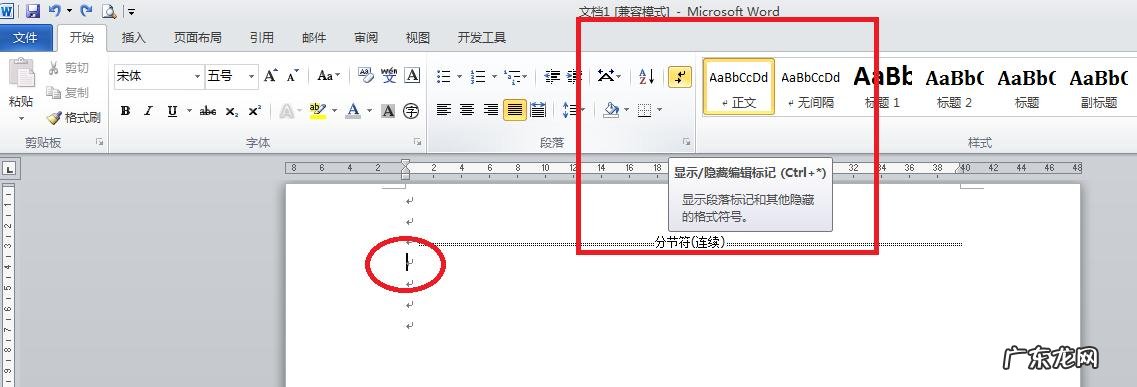Toggle Distributed alignment
1137x387 pixels.
538,110
